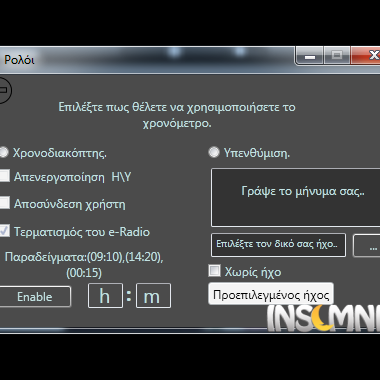The image size is (380, 380).
Task: Click the minutes field labeled m
Action: tap(153, 296)
